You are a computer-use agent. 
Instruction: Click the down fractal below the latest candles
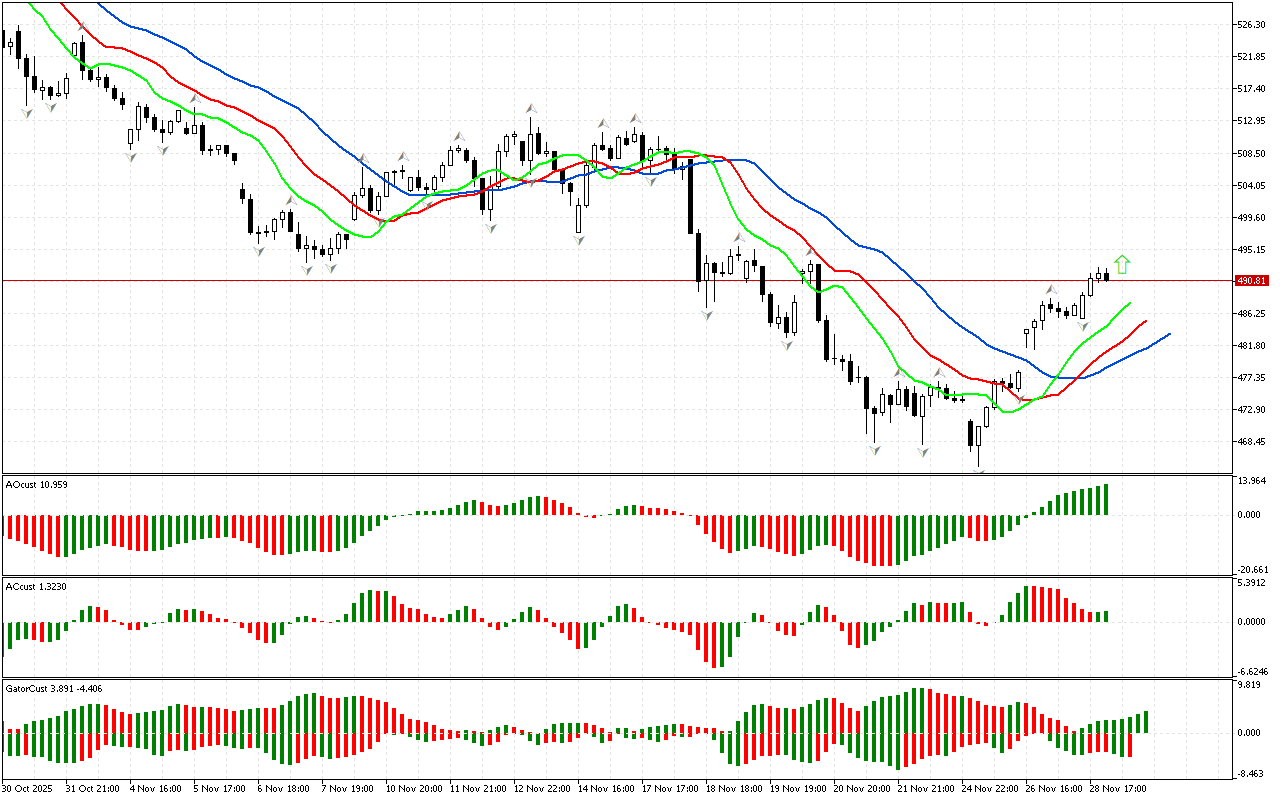point(1081,326)
